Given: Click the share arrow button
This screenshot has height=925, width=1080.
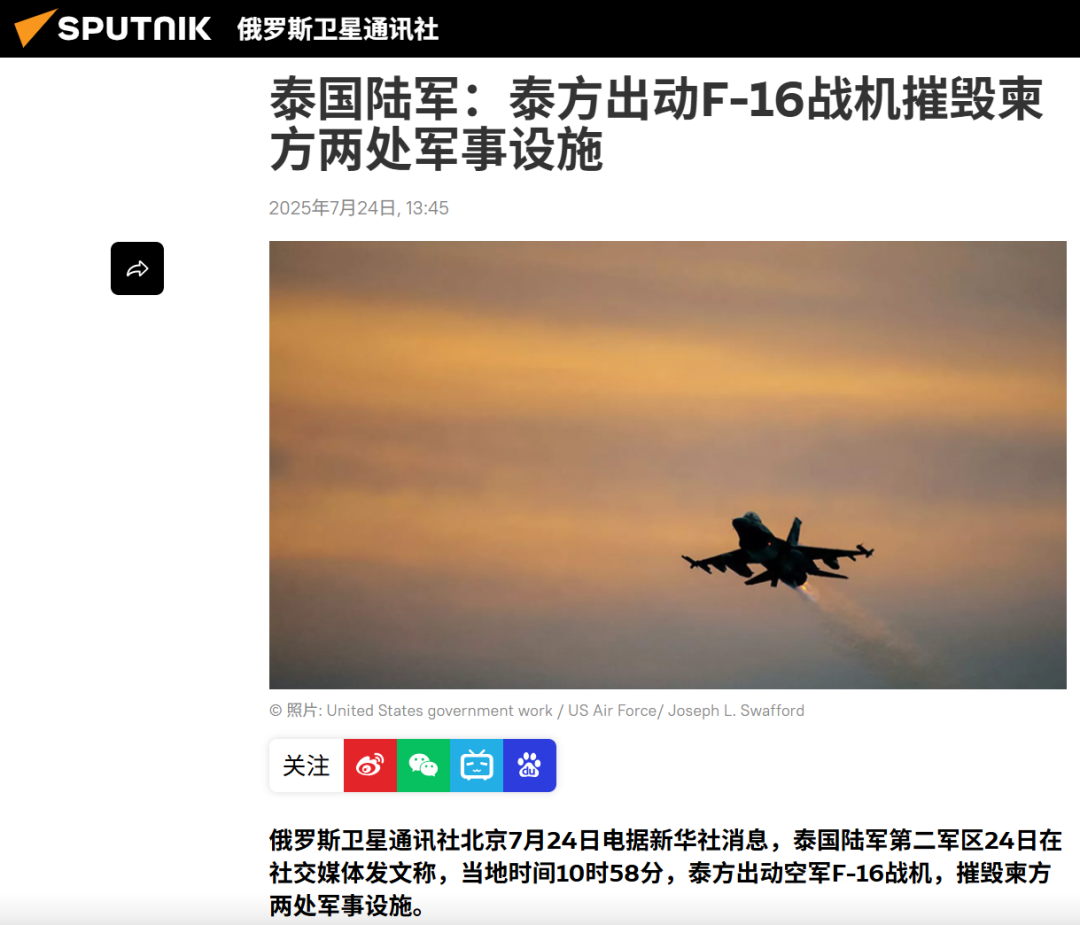Looking at the screenshot, I should [137, 269].
